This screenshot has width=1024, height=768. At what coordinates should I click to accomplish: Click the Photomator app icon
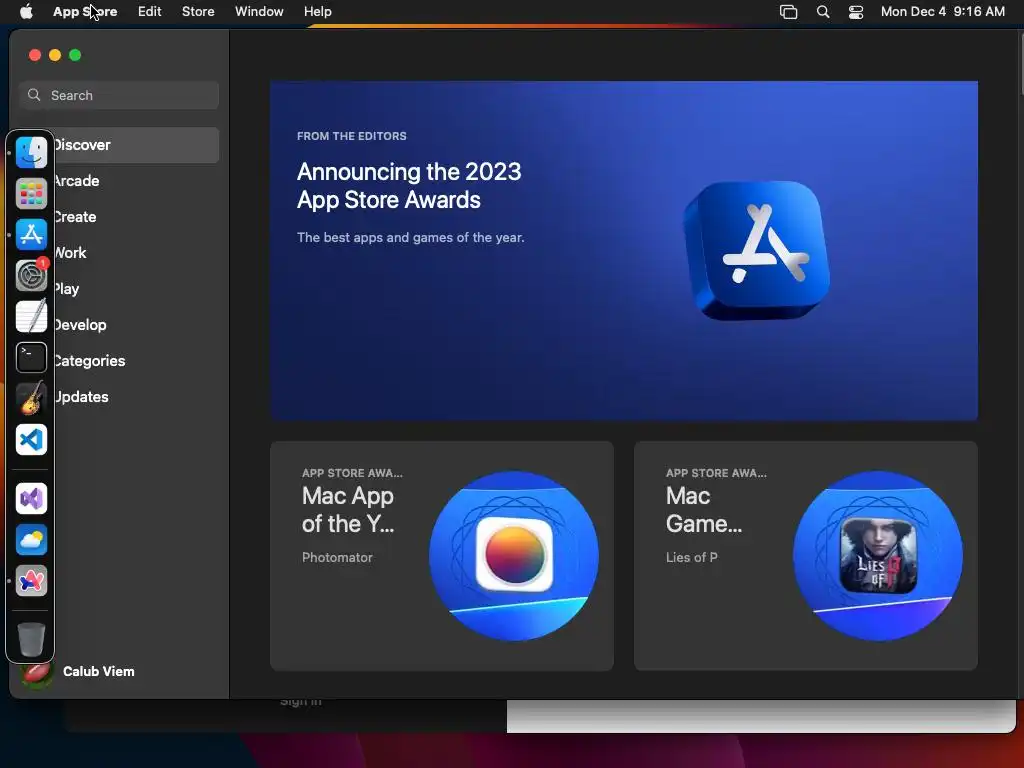click(514, 555)
